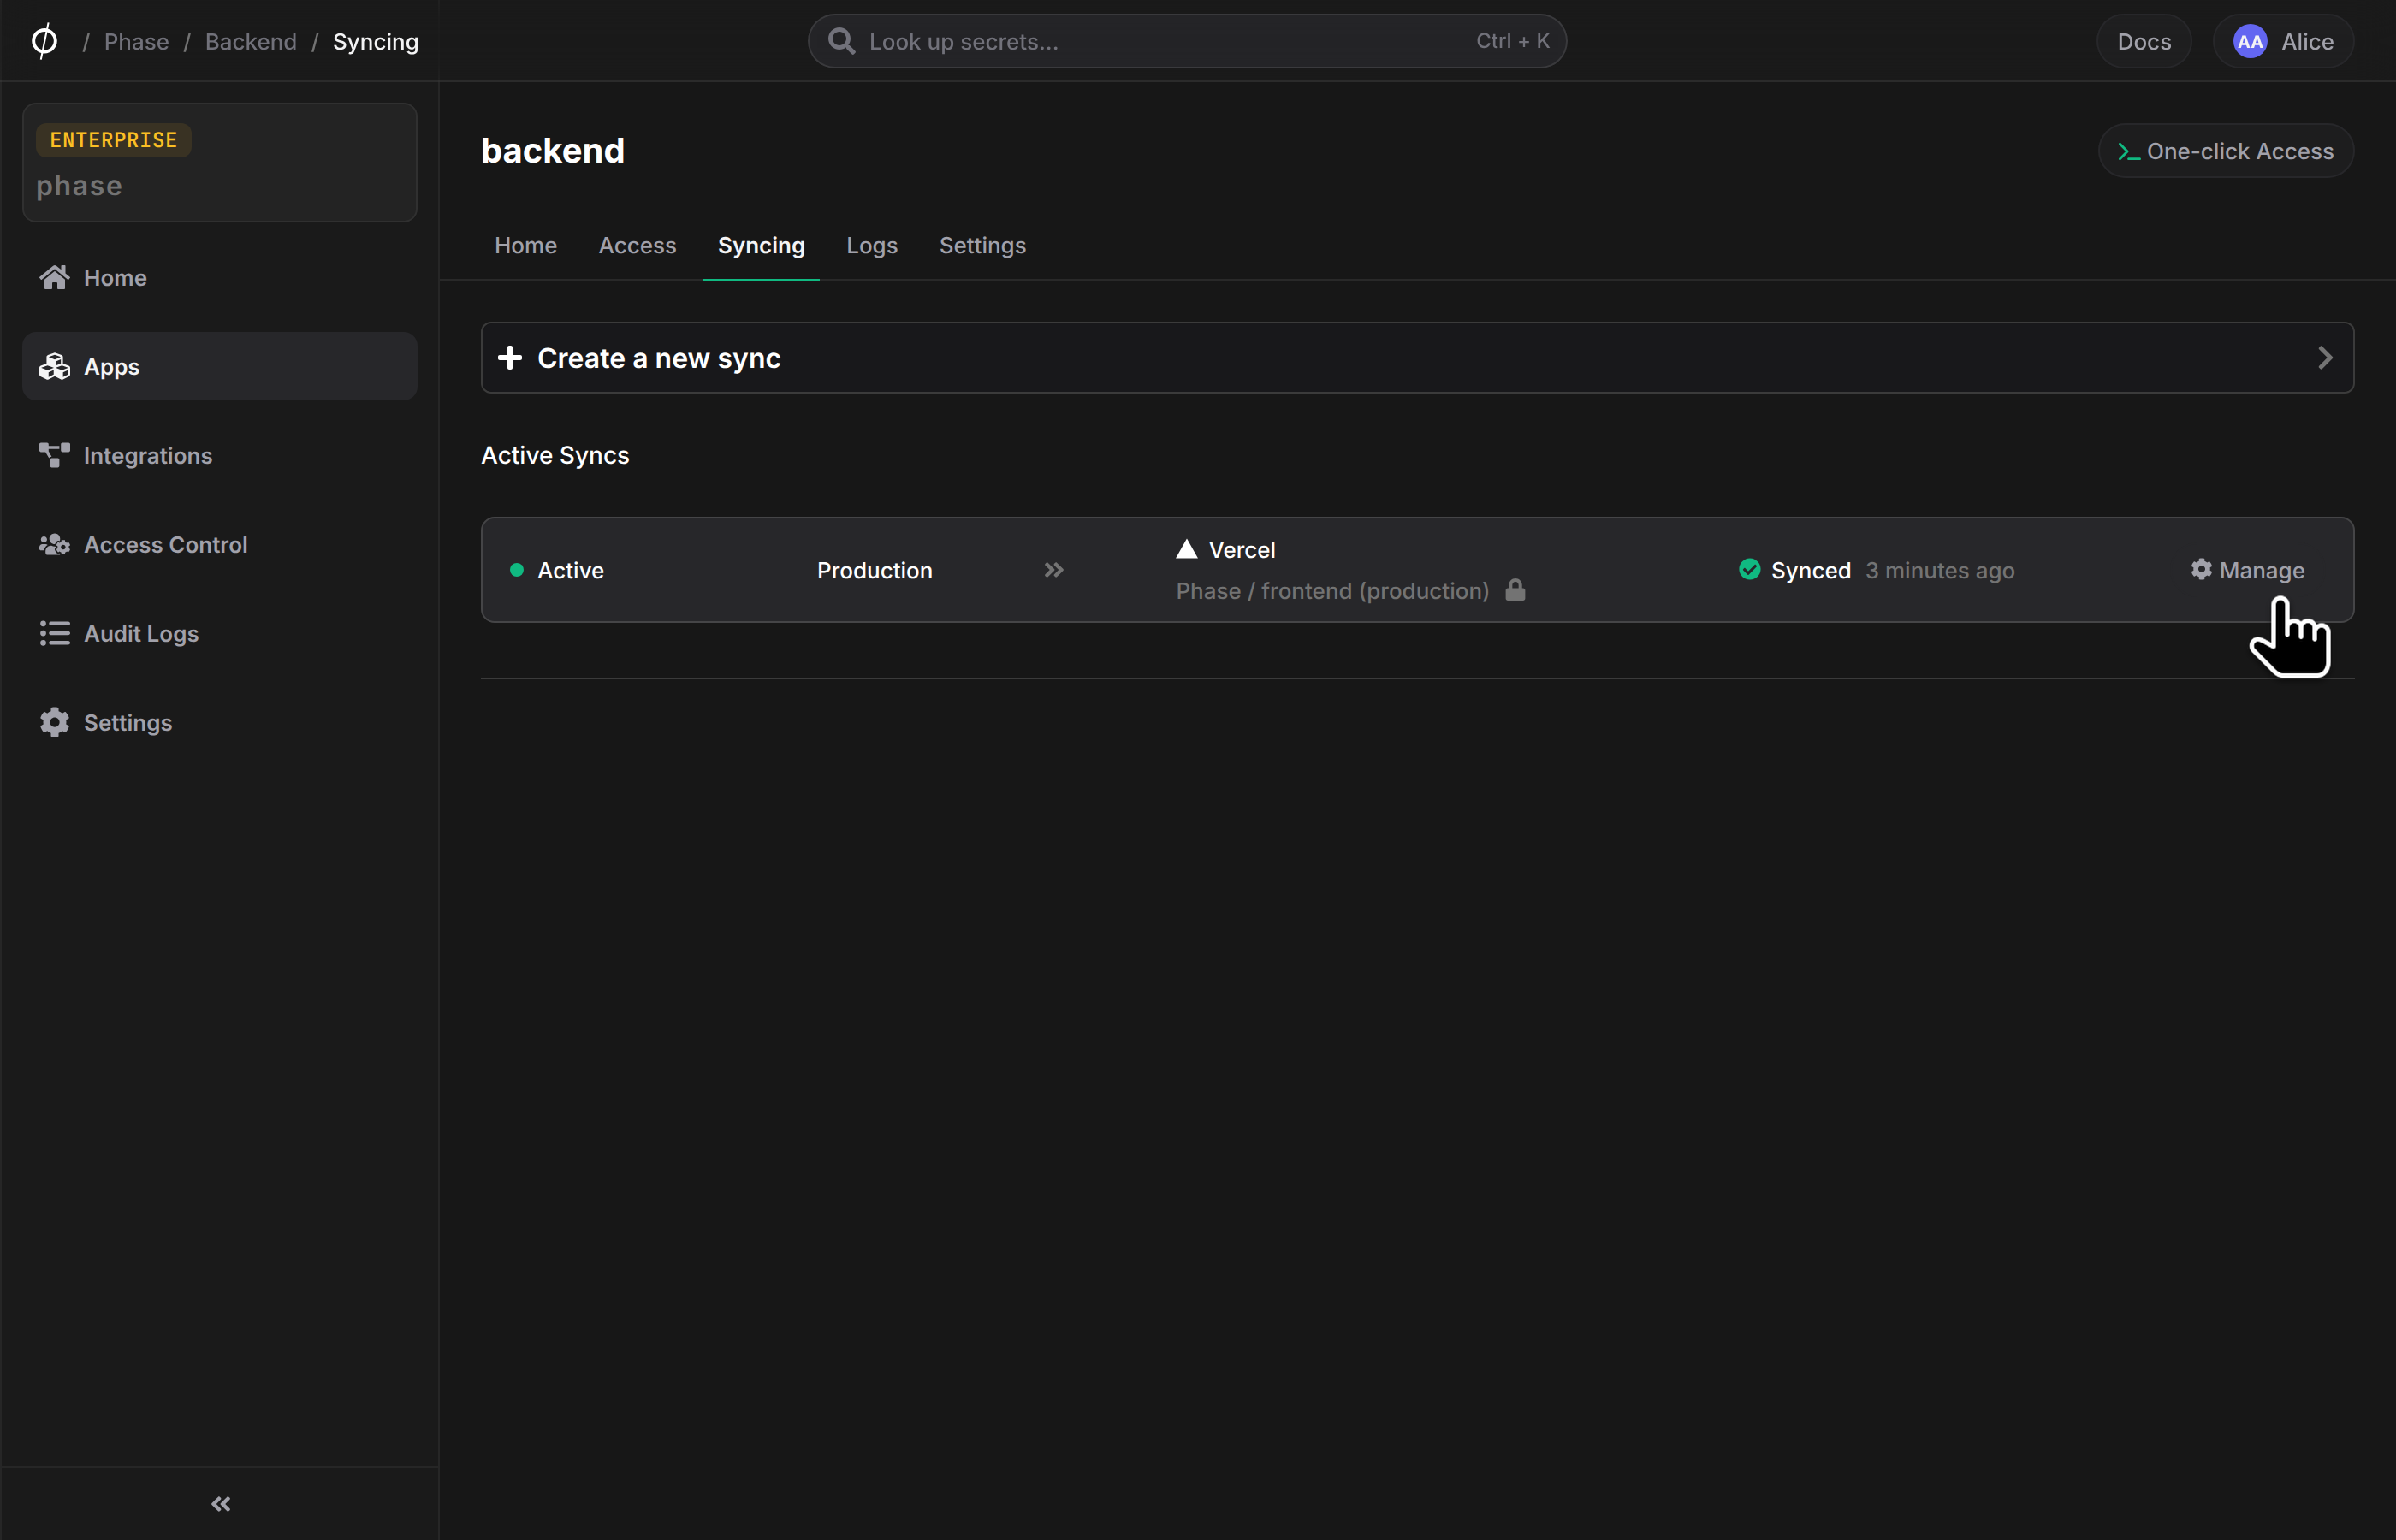Expand Create a new sync chevron

(2325, 358)
